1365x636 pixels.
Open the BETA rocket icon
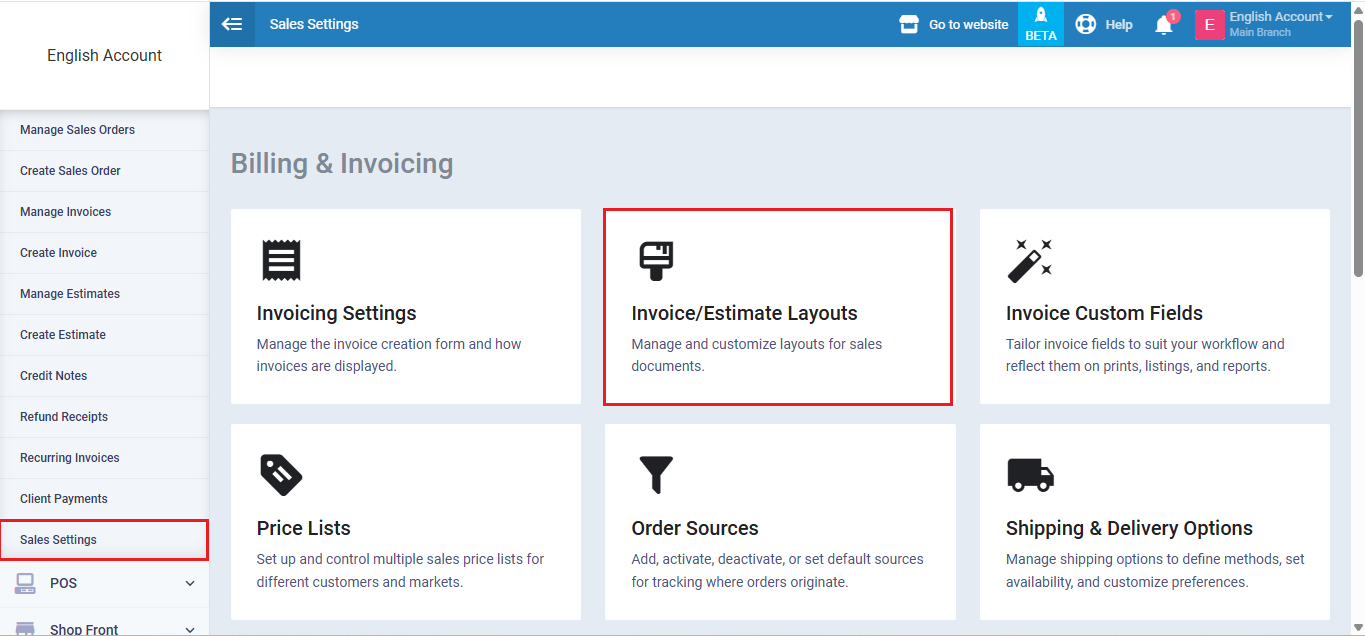1040,17
